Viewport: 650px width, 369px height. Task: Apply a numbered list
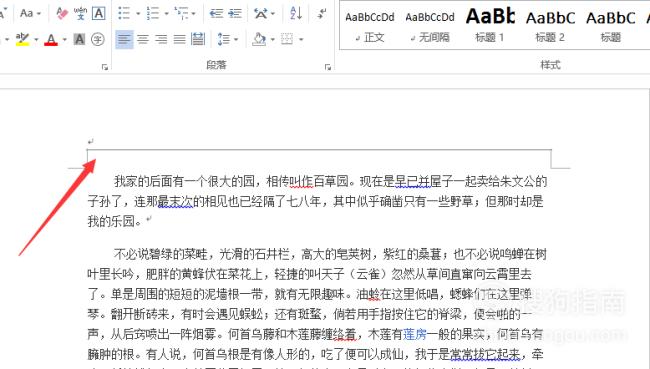[152, 14]
